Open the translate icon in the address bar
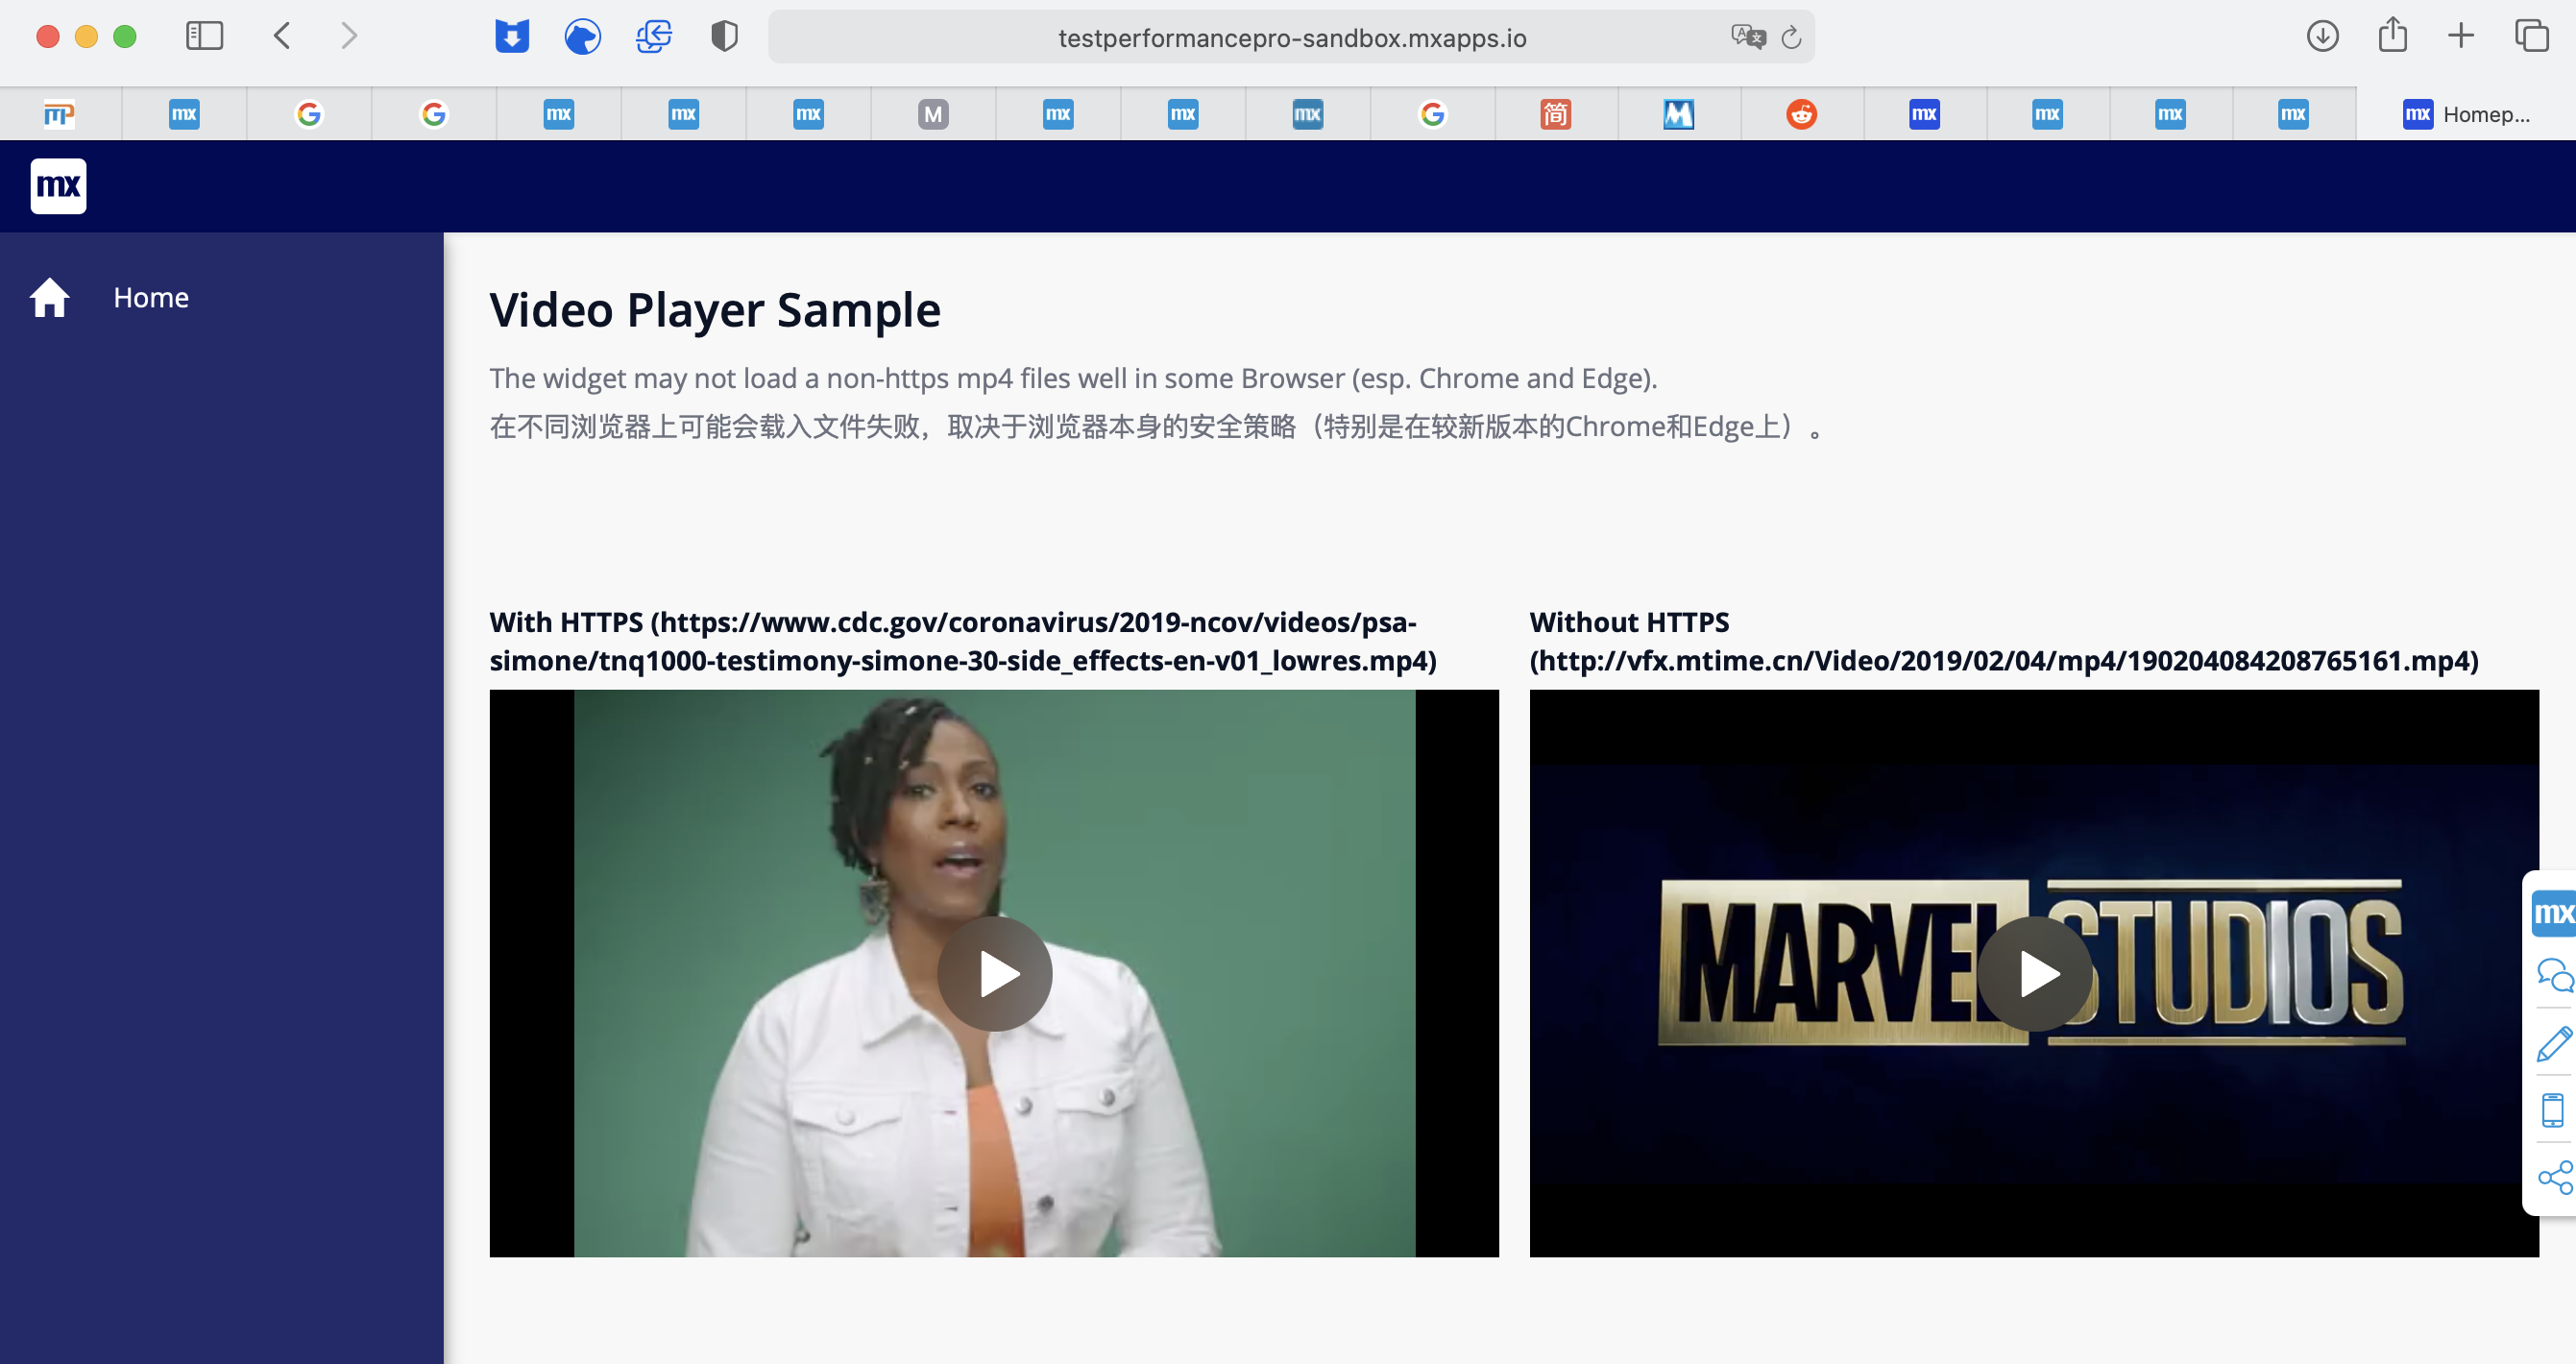 pyautogui.click(x=1748, y=37)
